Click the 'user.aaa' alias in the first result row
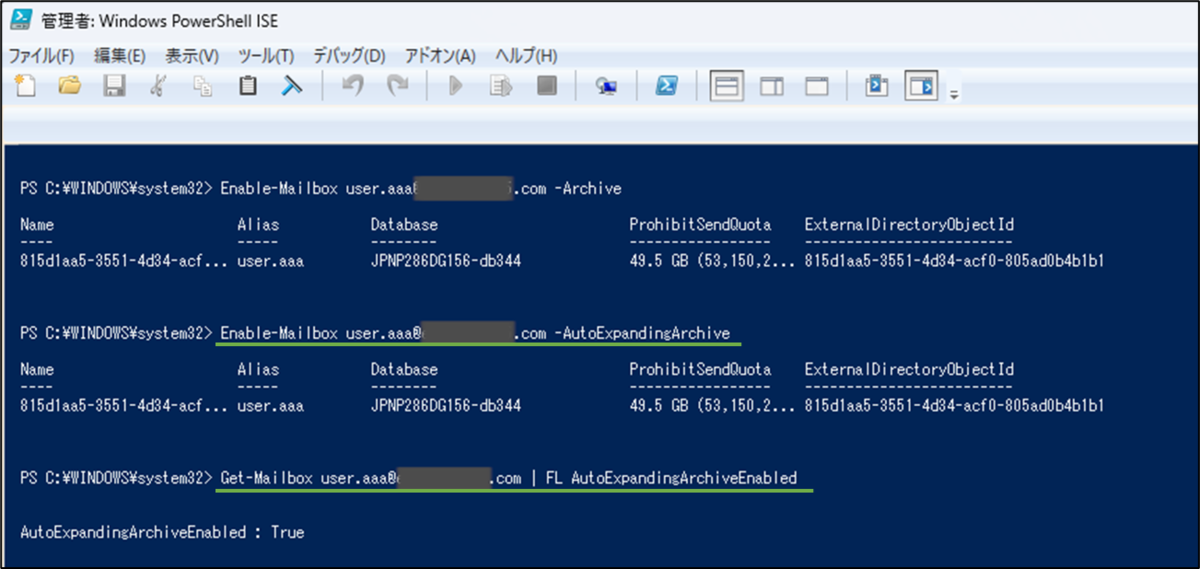Screen dimensions: 1200x569 coord(270,261)
